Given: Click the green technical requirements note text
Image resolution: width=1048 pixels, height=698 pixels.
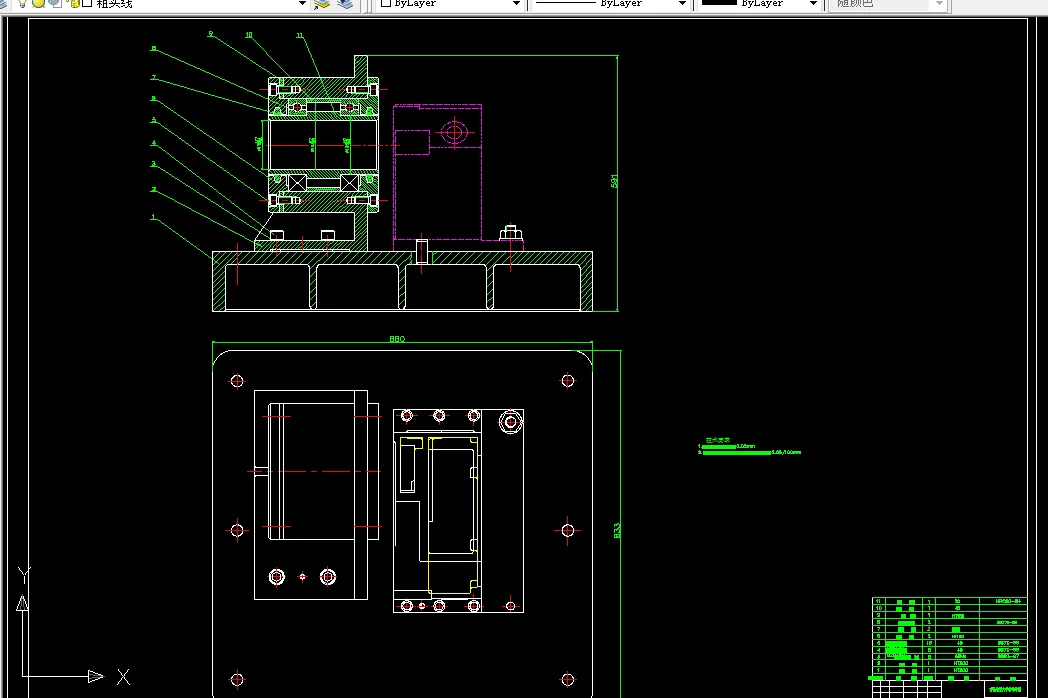Looking at the screenshot, I should point(749,447).
